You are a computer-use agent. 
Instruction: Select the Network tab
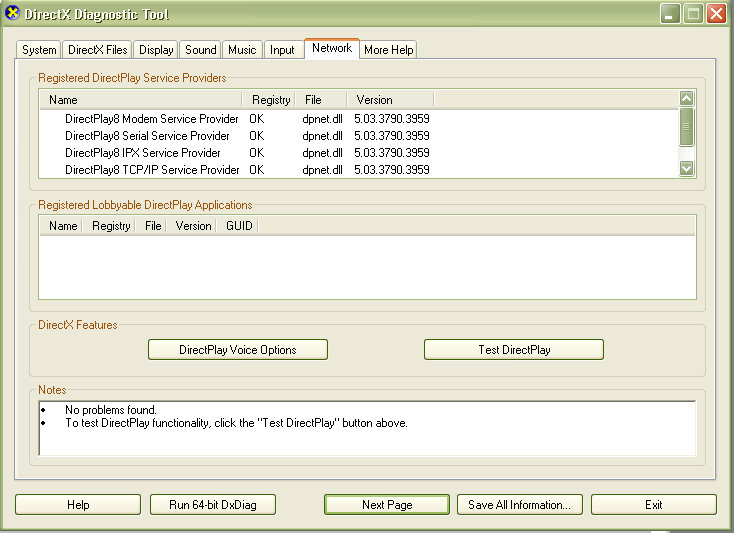click(x=332, y=48)
